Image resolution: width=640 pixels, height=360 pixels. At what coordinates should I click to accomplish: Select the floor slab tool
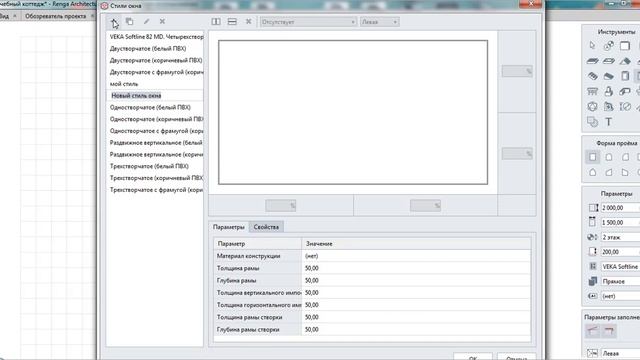coord(593,61)
